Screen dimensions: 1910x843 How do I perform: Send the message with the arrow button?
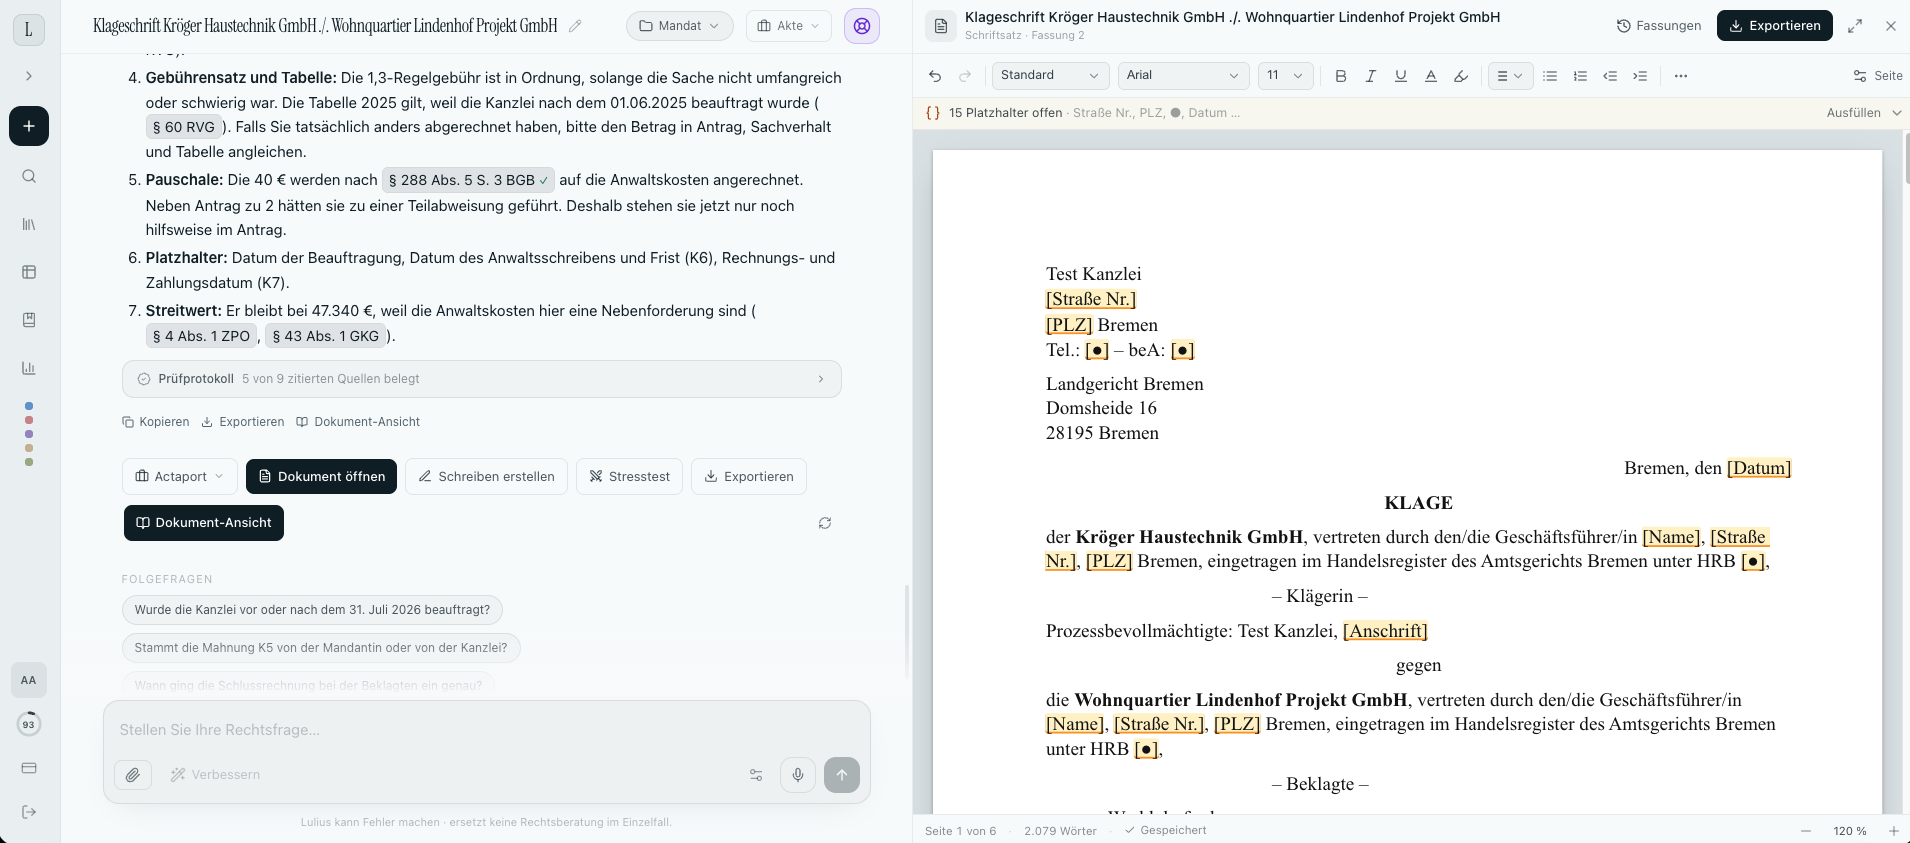click(842, 775)
